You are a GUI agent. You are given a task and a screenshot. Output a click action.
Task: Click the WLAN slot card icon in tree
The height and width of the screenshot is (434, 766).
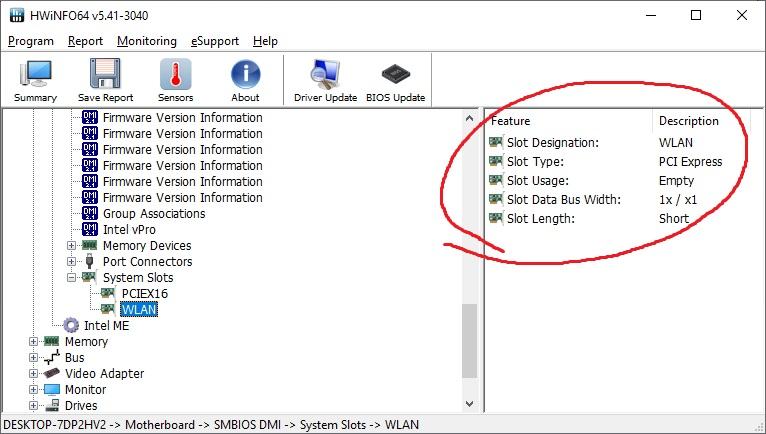pos(107,309)
